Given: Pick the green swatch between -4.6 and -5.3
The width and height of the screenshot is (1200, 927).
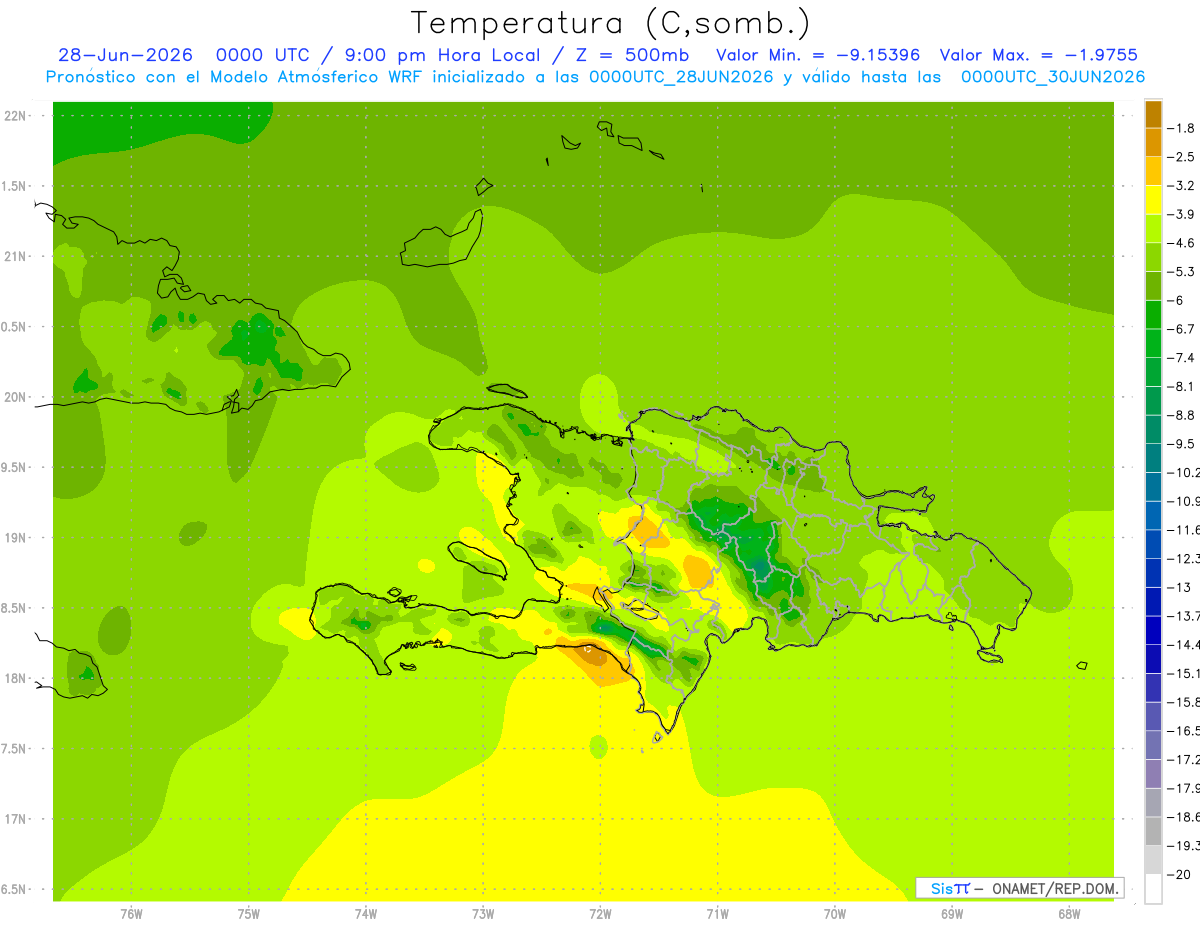Looking at the screenshot, I should click(x=1153, y=257).
